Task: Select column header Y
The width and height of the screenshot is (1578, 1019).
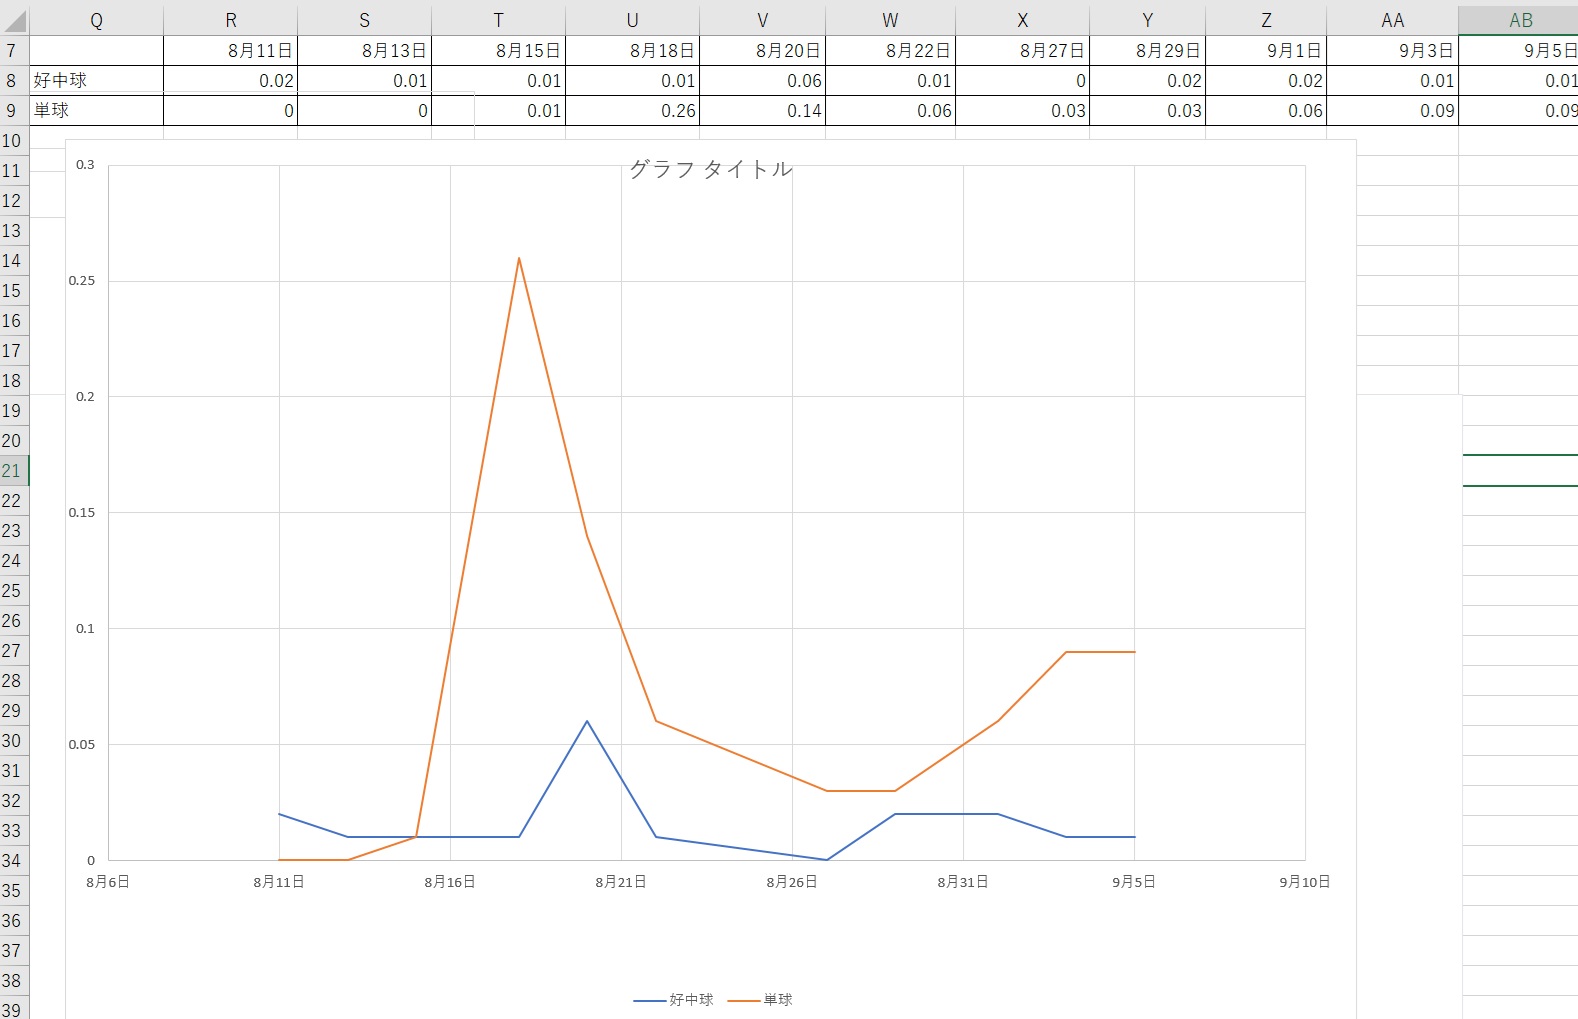Action: tap(1148, 20)
